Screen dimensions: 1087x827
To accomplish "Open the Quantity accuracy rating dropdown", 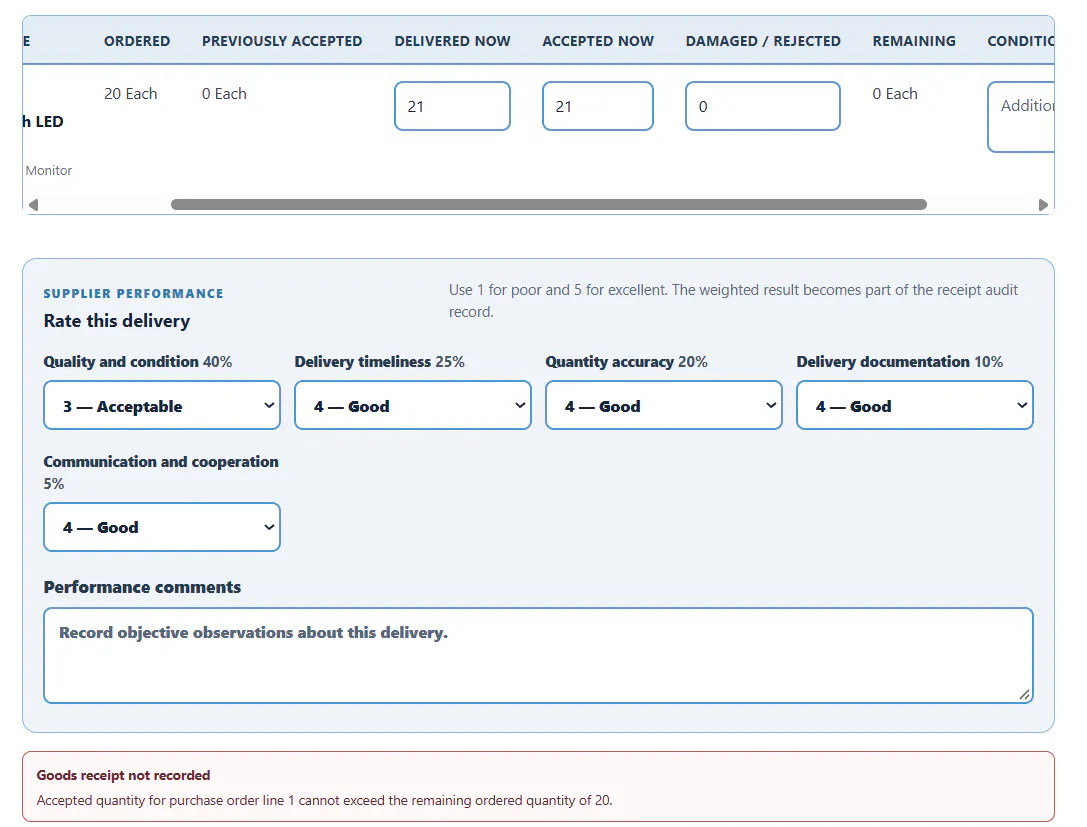I will [663, 406].
